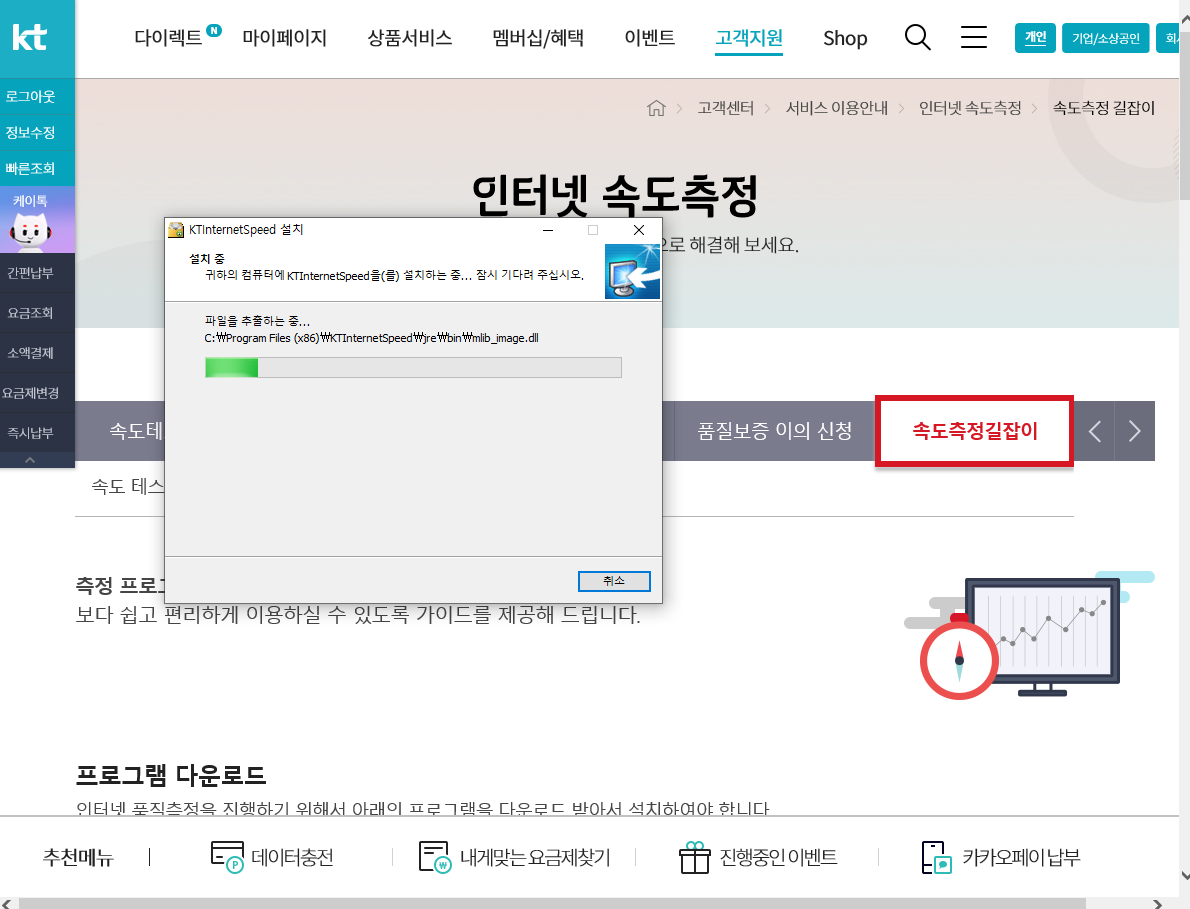This screenshot has height=909, width=1190.
Task: Click the 인터넷 속도측정 page title
Action: tap(615, 195)
